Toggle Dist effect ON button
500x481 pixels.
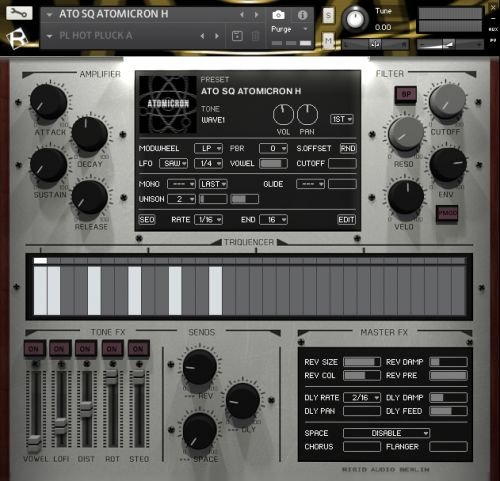click(86, 349)
